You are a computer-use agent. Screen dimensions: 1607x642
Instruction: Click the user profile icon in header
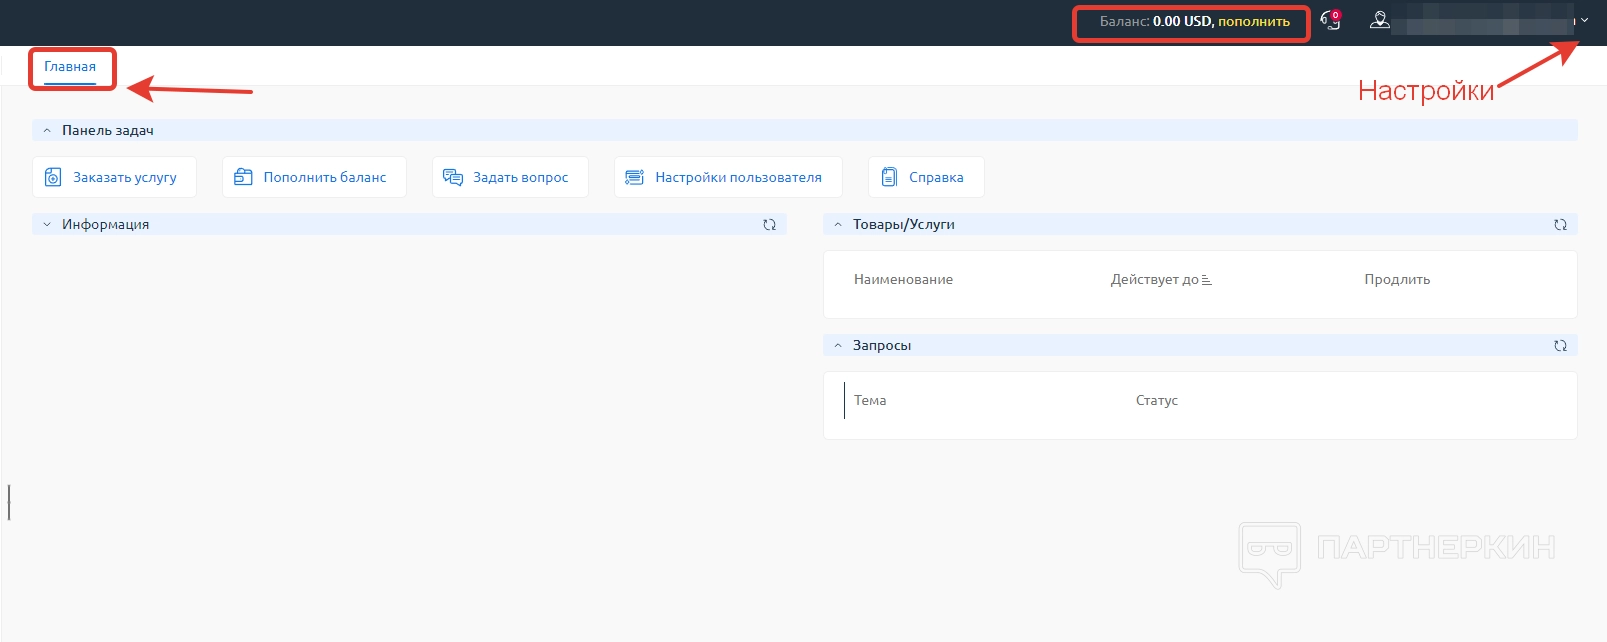click(x=1379, y=20)
